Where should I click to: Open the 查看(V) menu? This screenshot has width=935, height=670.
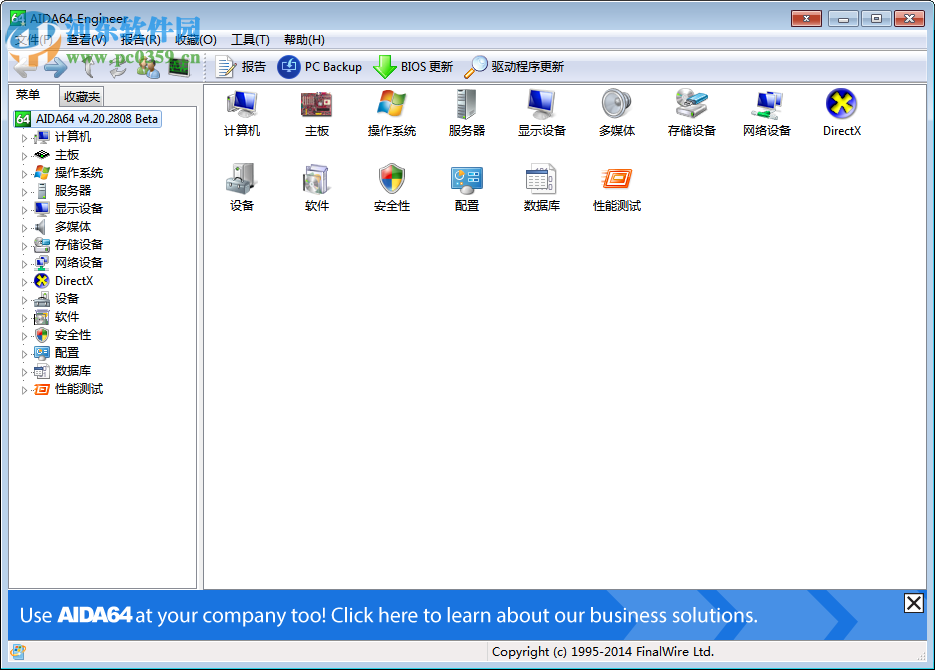86,40
